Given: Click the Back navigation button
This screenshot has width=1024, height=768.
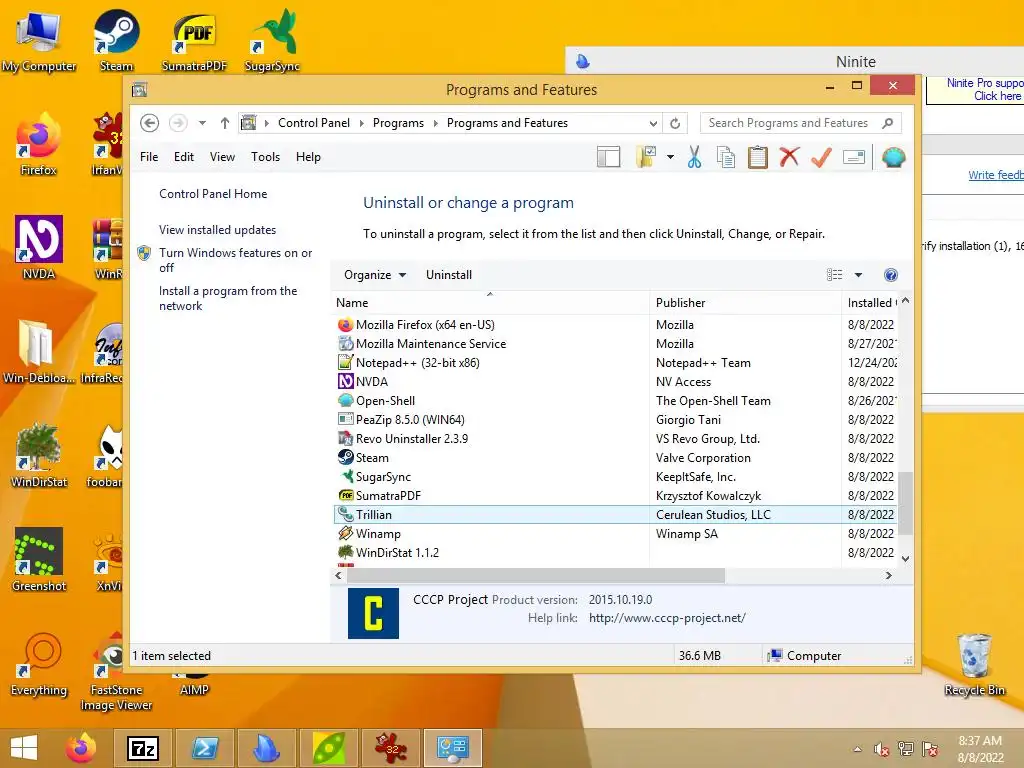Looking at the screenshot, I should coord(150,123).
